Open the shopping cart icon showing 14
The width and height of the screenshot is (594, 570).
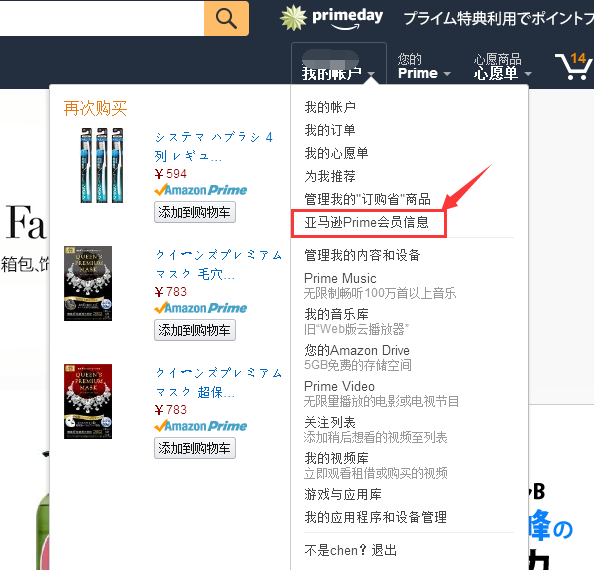pos(574,66)
